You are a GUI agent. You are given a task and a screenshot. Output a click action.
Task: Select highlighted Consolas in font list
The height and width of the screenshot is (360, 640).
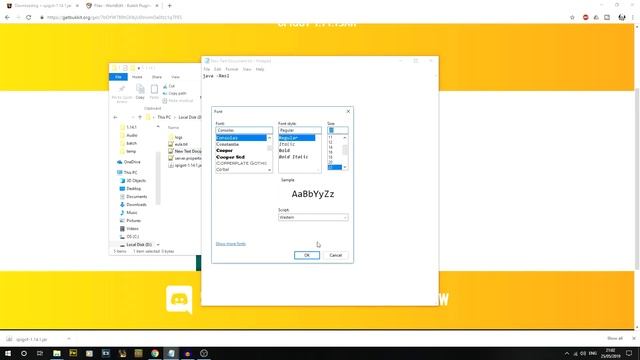click(241, 138)
